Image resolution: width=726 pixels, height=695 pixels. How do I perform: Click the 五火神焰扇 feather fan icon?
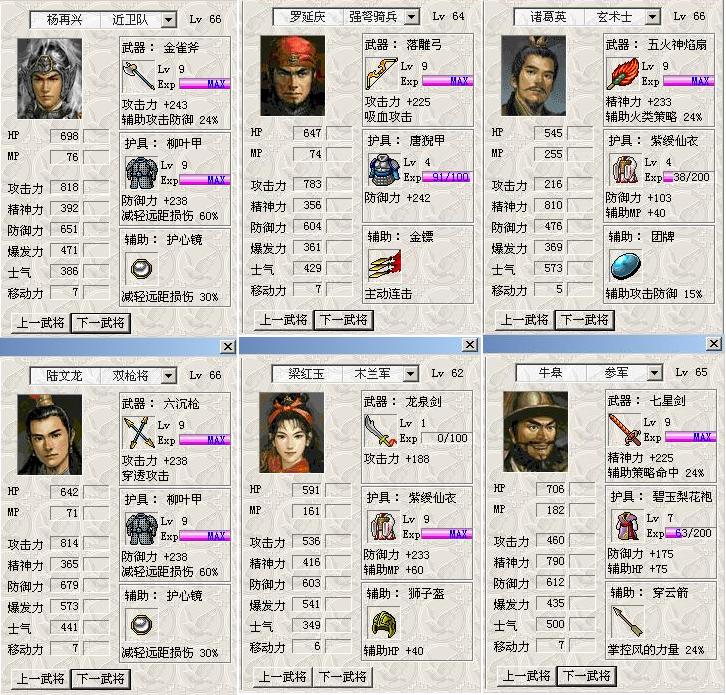622,73
